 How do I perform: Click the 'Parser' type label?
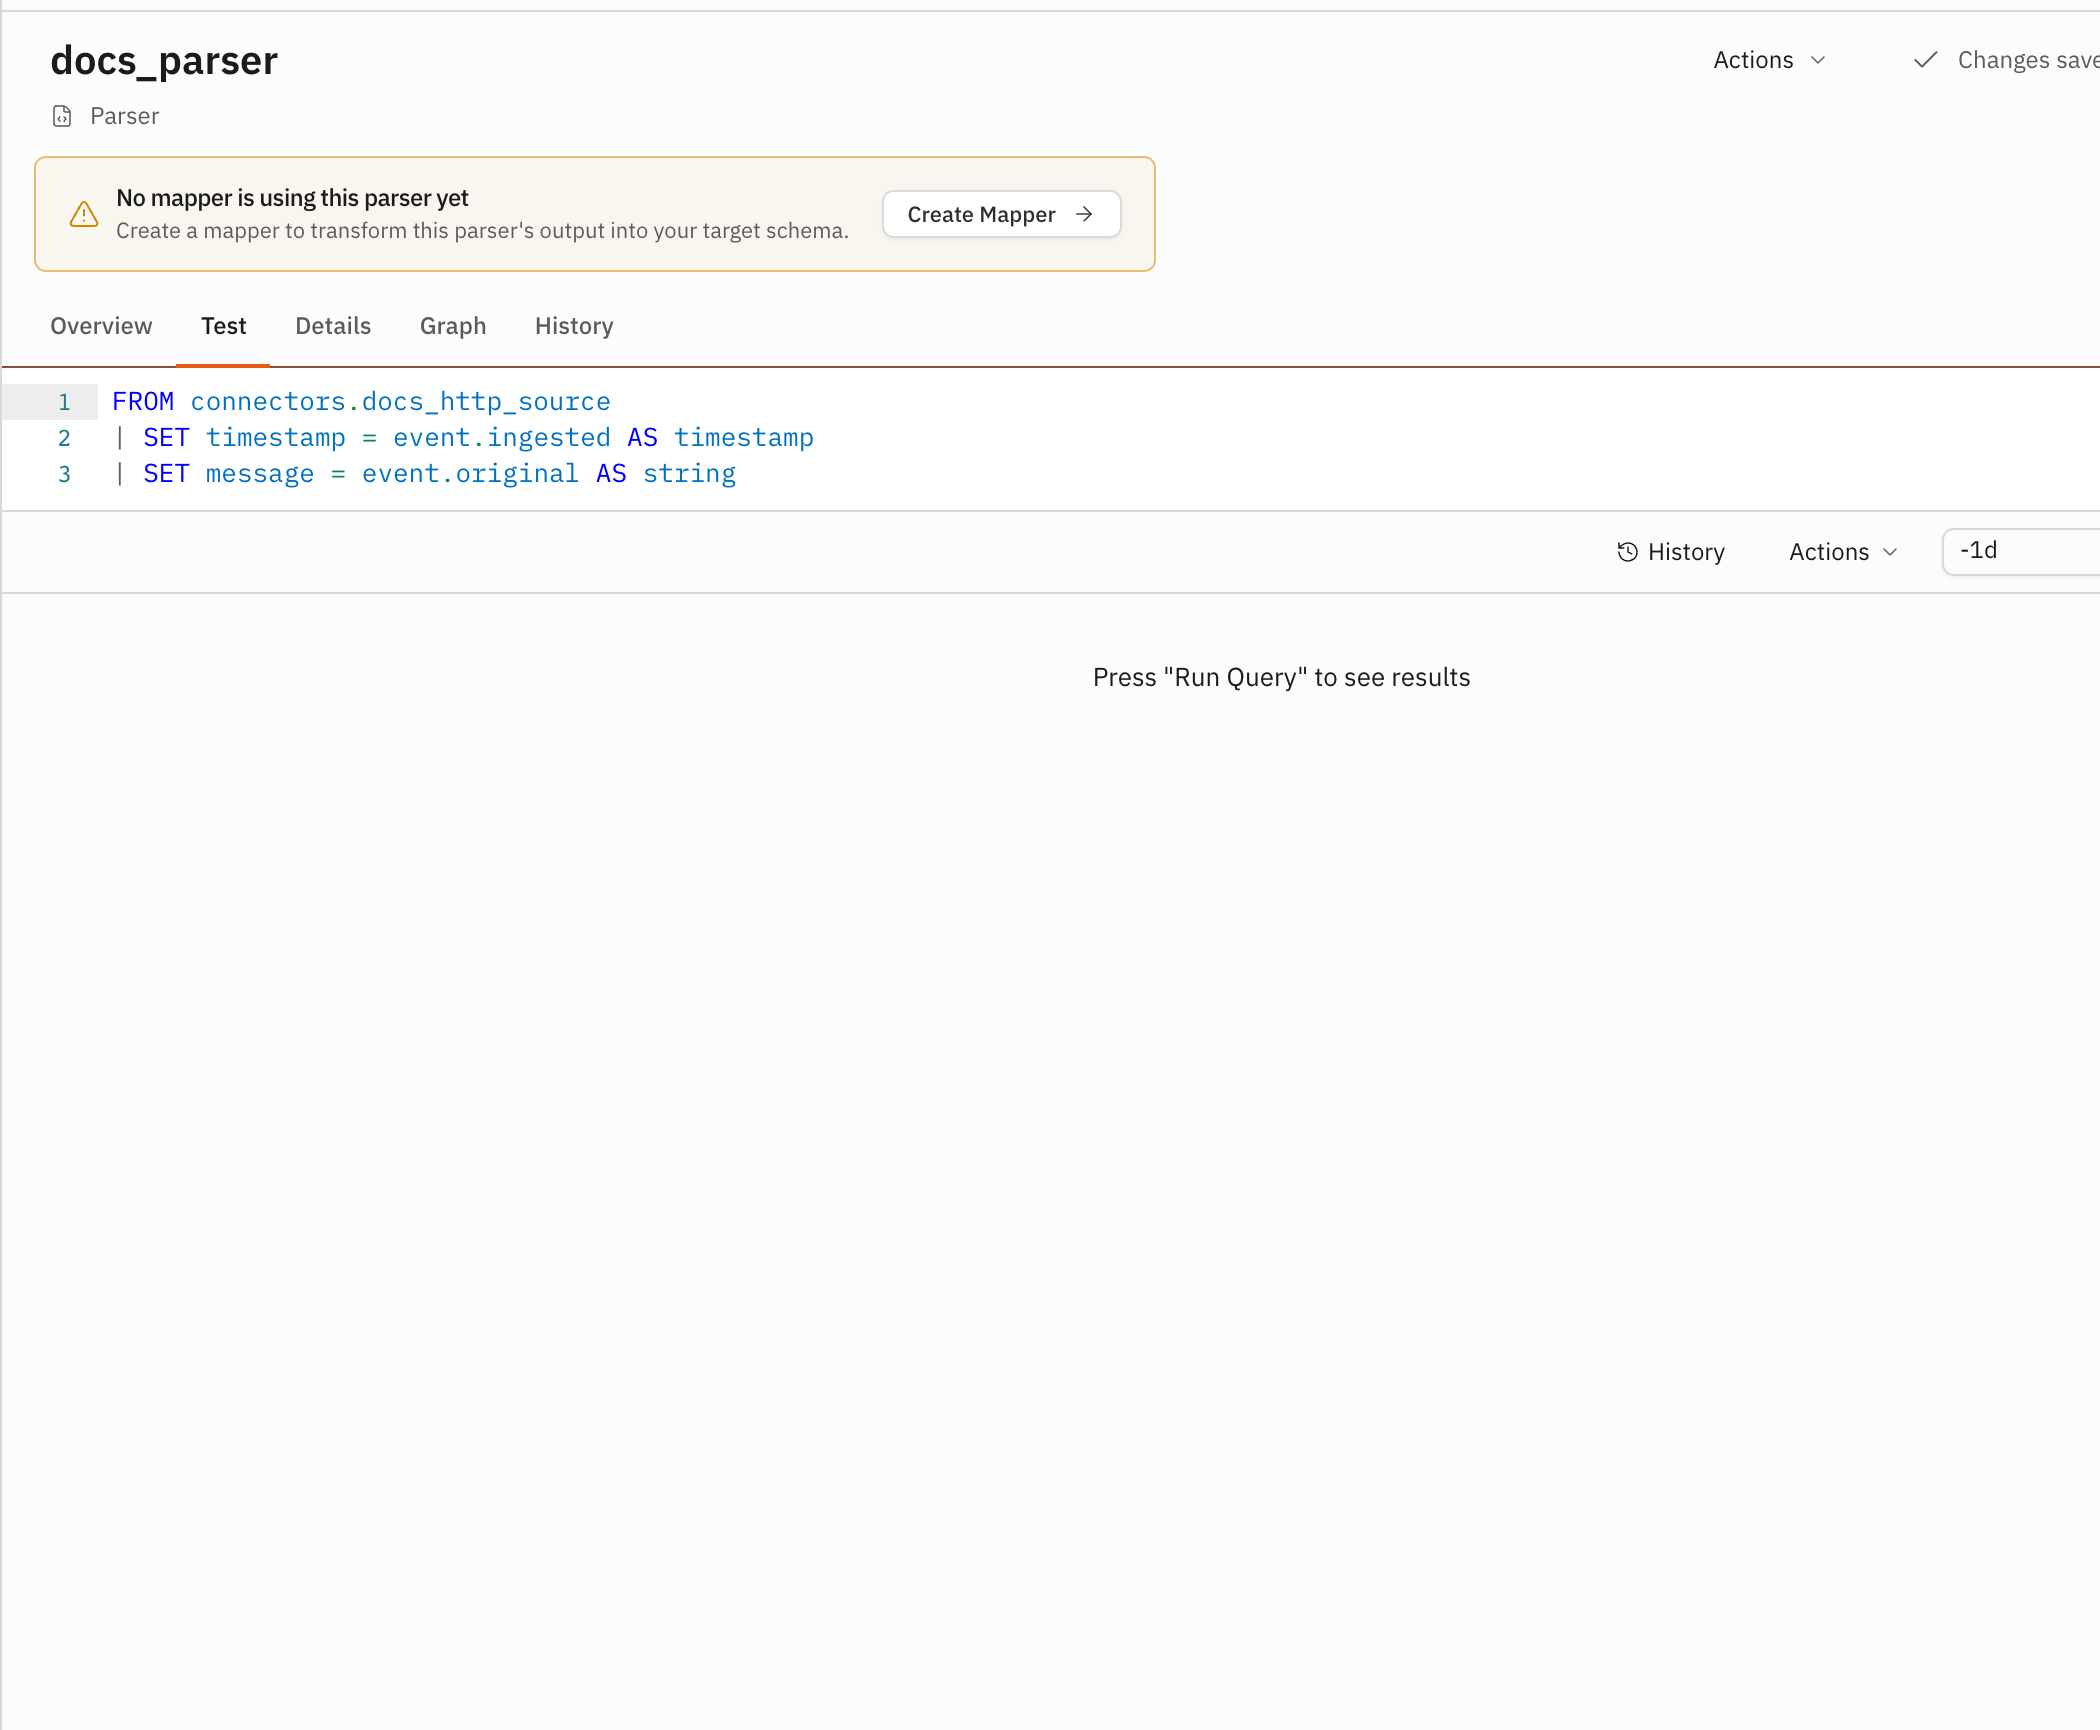(124, 116)
